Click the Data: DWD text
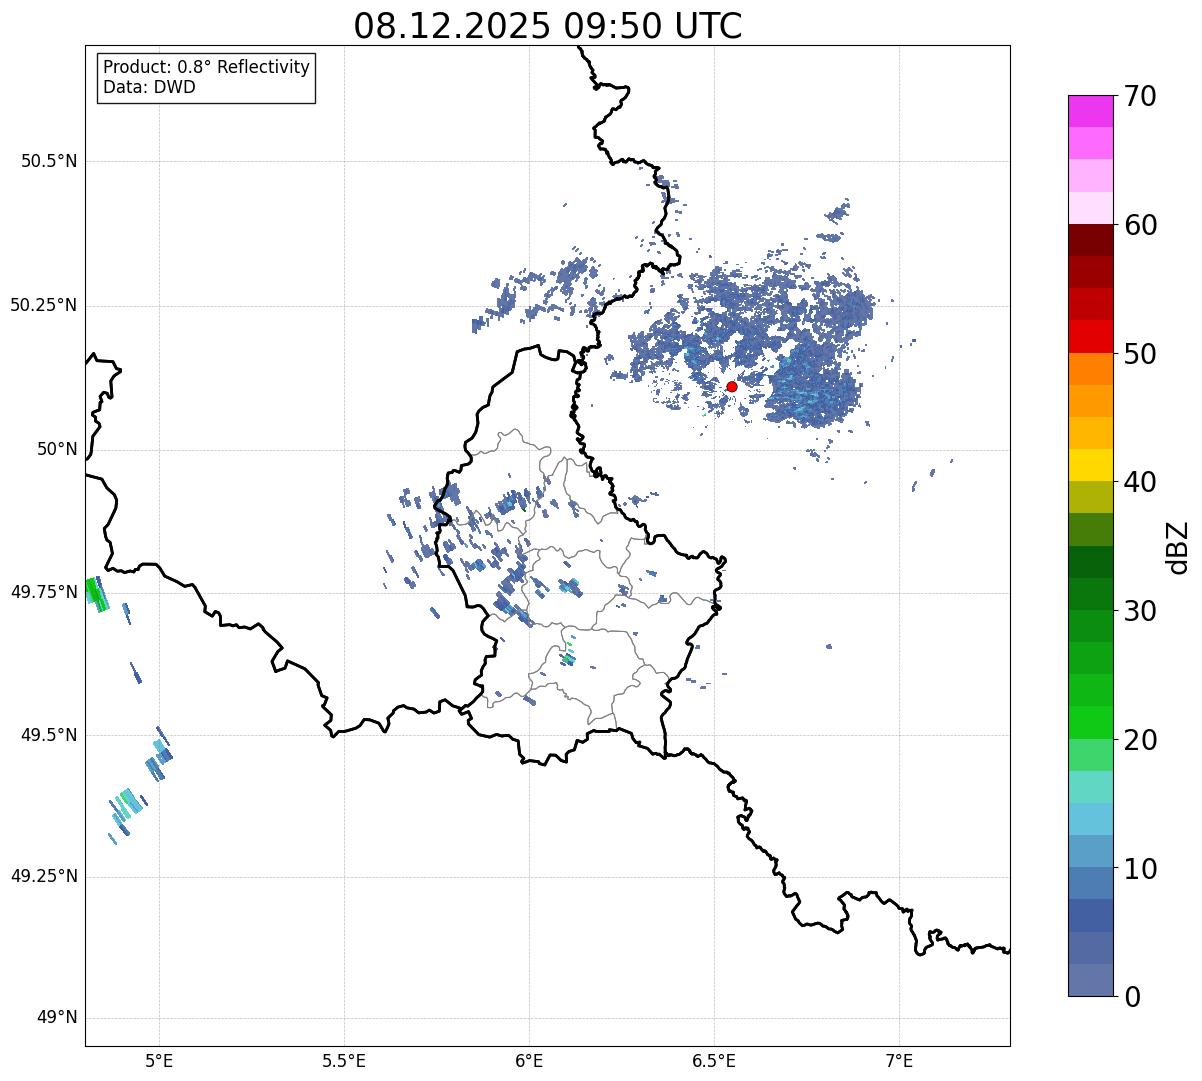The image size is (1202, 1081). tap(150, 87)
